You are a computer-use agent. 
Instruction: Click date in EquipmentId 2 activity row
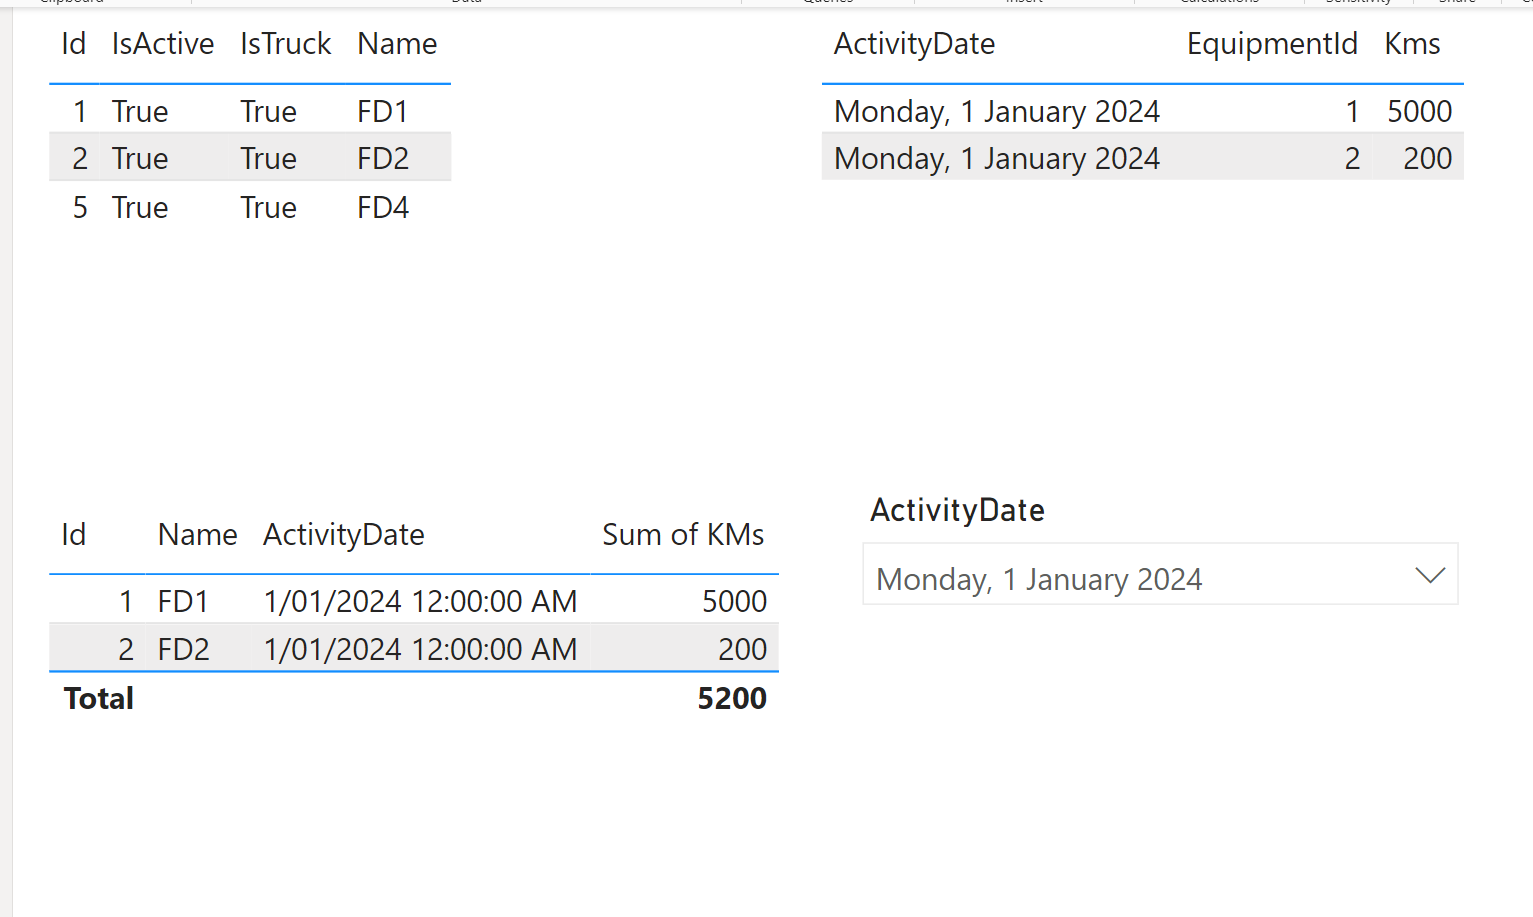[x=997, y=159]
